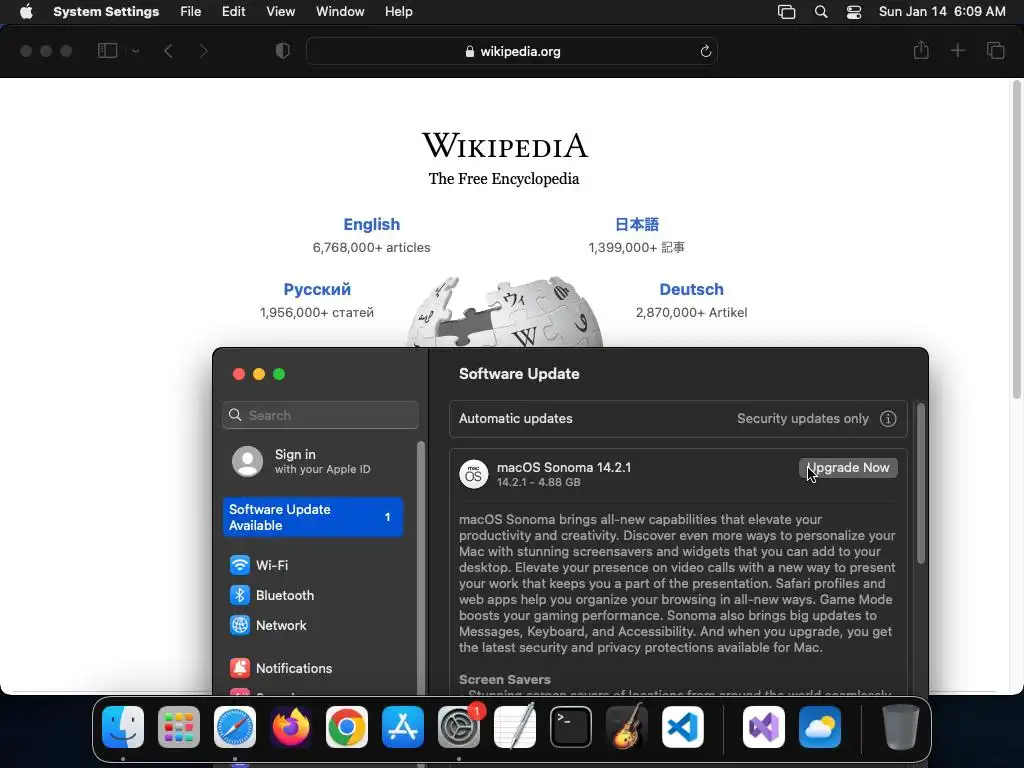Screen dimensions: 1024x768
Task: Go back in Safari
Action: click(x=168, y=51)
